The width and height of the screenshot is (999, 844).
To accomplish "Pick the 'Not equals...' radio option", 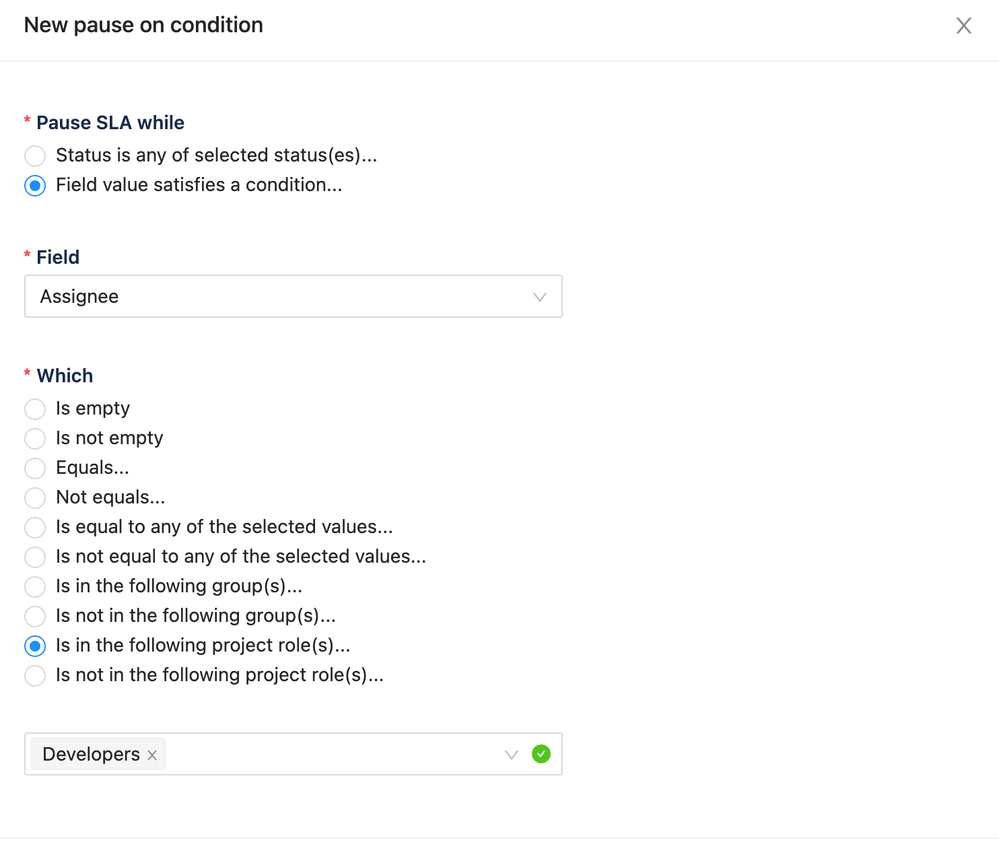I will coord(35,498).
